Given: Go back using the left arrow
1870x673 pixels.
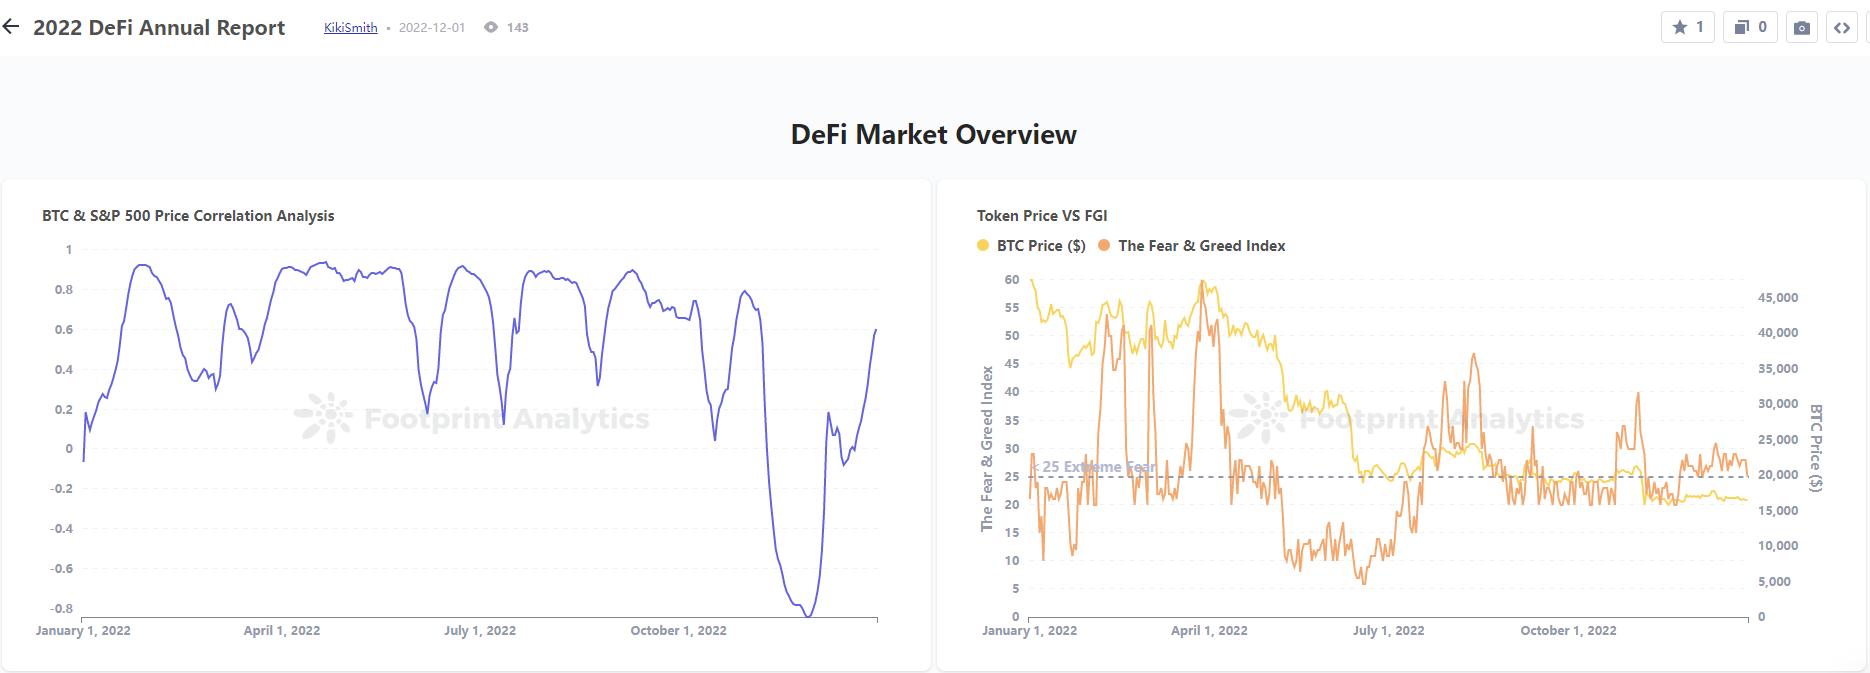Looking at the screenshot, I should (x=11, y=27).
